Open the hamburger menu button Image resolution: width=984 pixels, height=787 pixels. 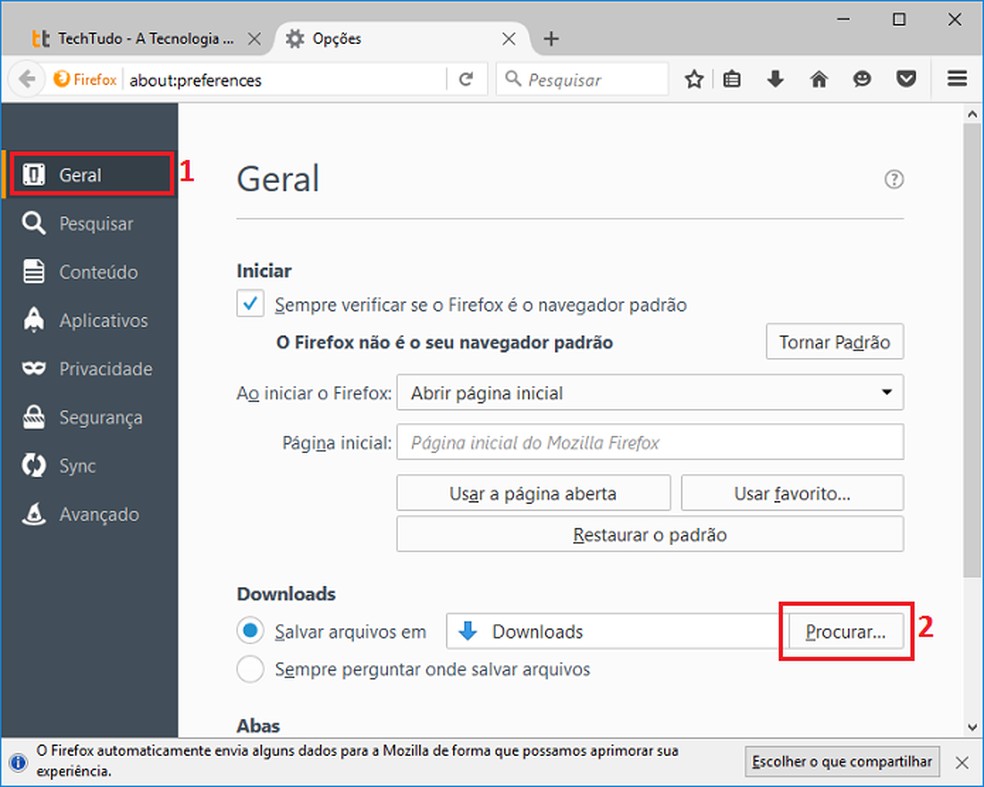click(x=956, y=79)
